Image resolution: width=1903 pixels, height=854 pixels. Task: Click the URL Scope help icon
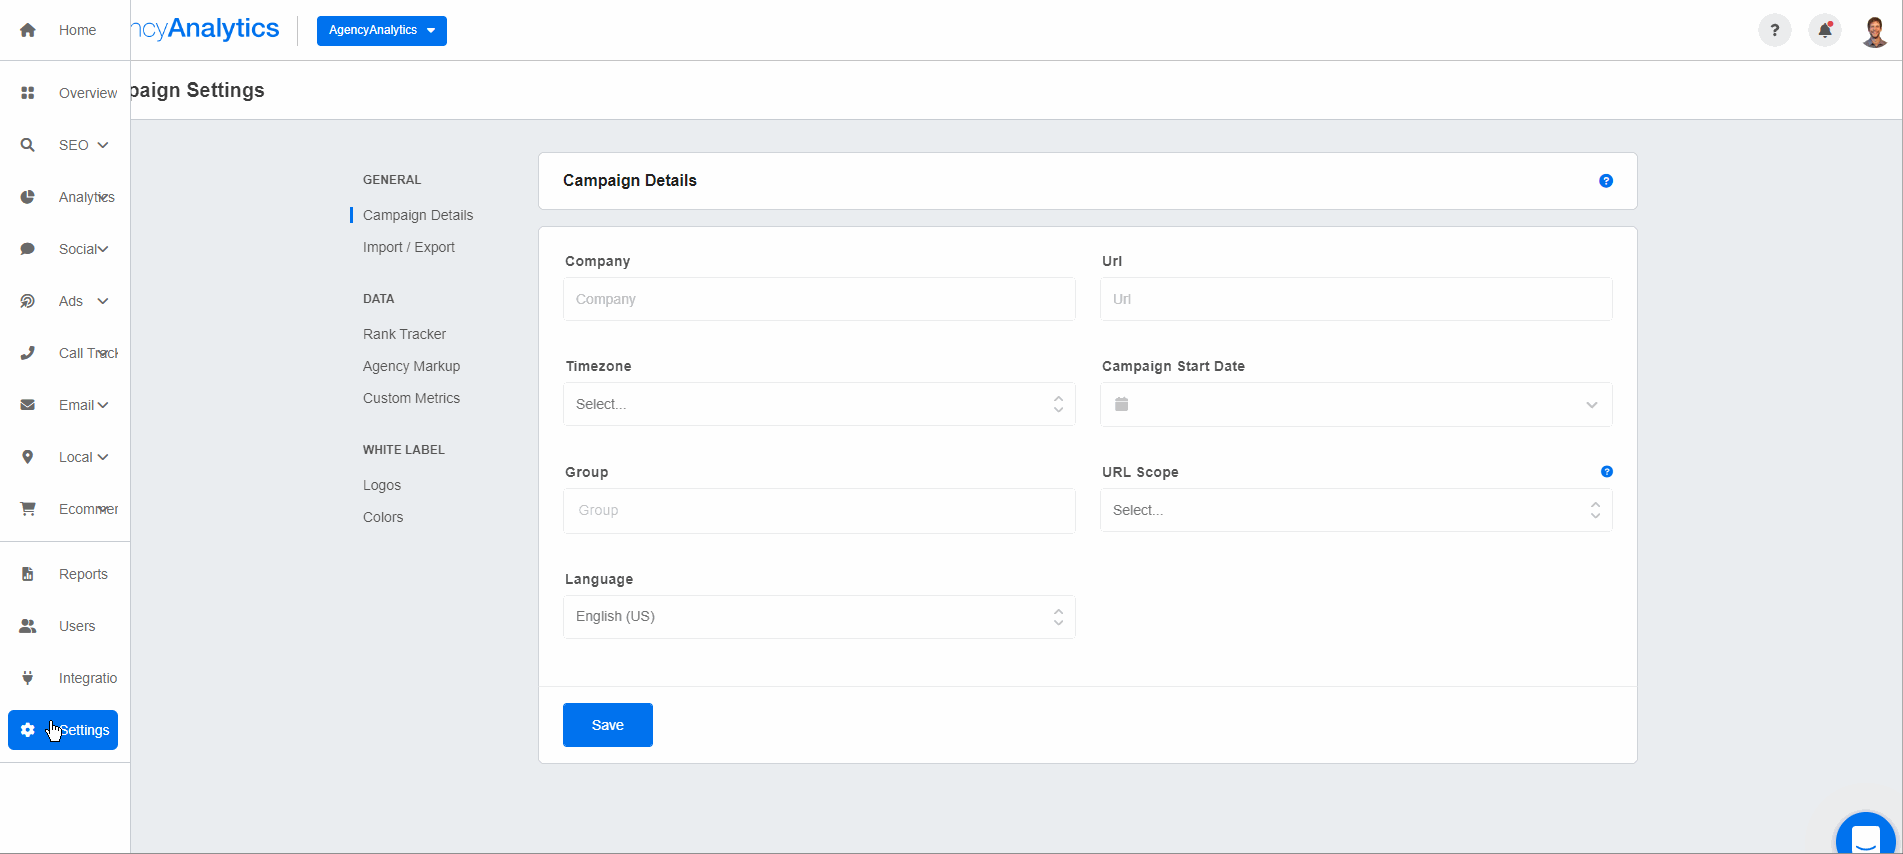(x=1606, y=471)
